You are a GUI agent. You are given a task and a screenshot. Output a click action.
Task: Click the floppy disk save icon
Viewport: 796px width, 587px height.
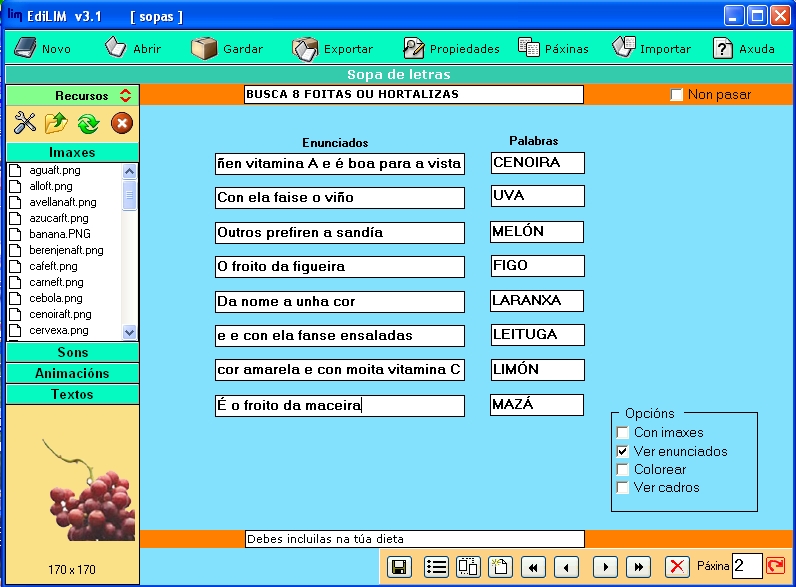[398, 567]
